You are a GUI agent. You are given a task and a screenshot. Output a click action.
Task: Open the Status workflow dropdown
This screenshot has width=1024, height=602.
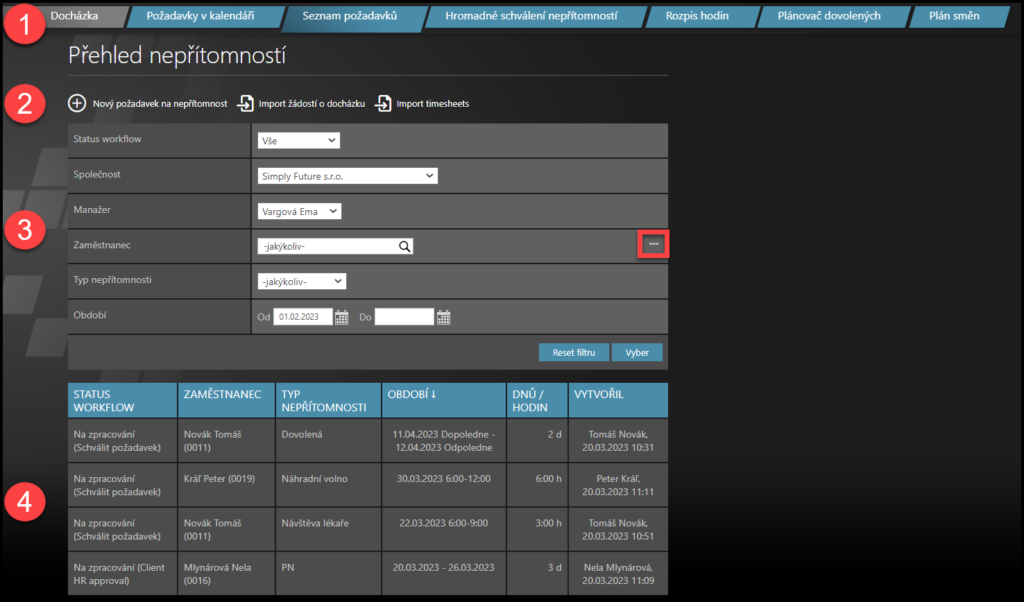point(298,141)
